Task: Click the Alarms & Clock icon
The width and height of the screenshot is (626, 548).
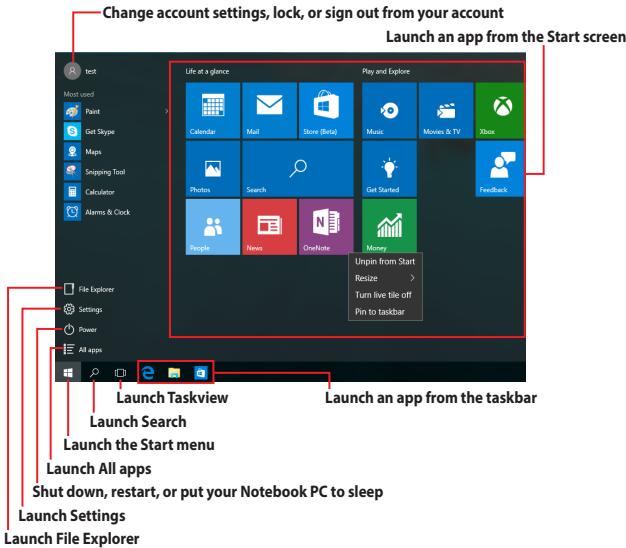Action: [x=72, y=212]
